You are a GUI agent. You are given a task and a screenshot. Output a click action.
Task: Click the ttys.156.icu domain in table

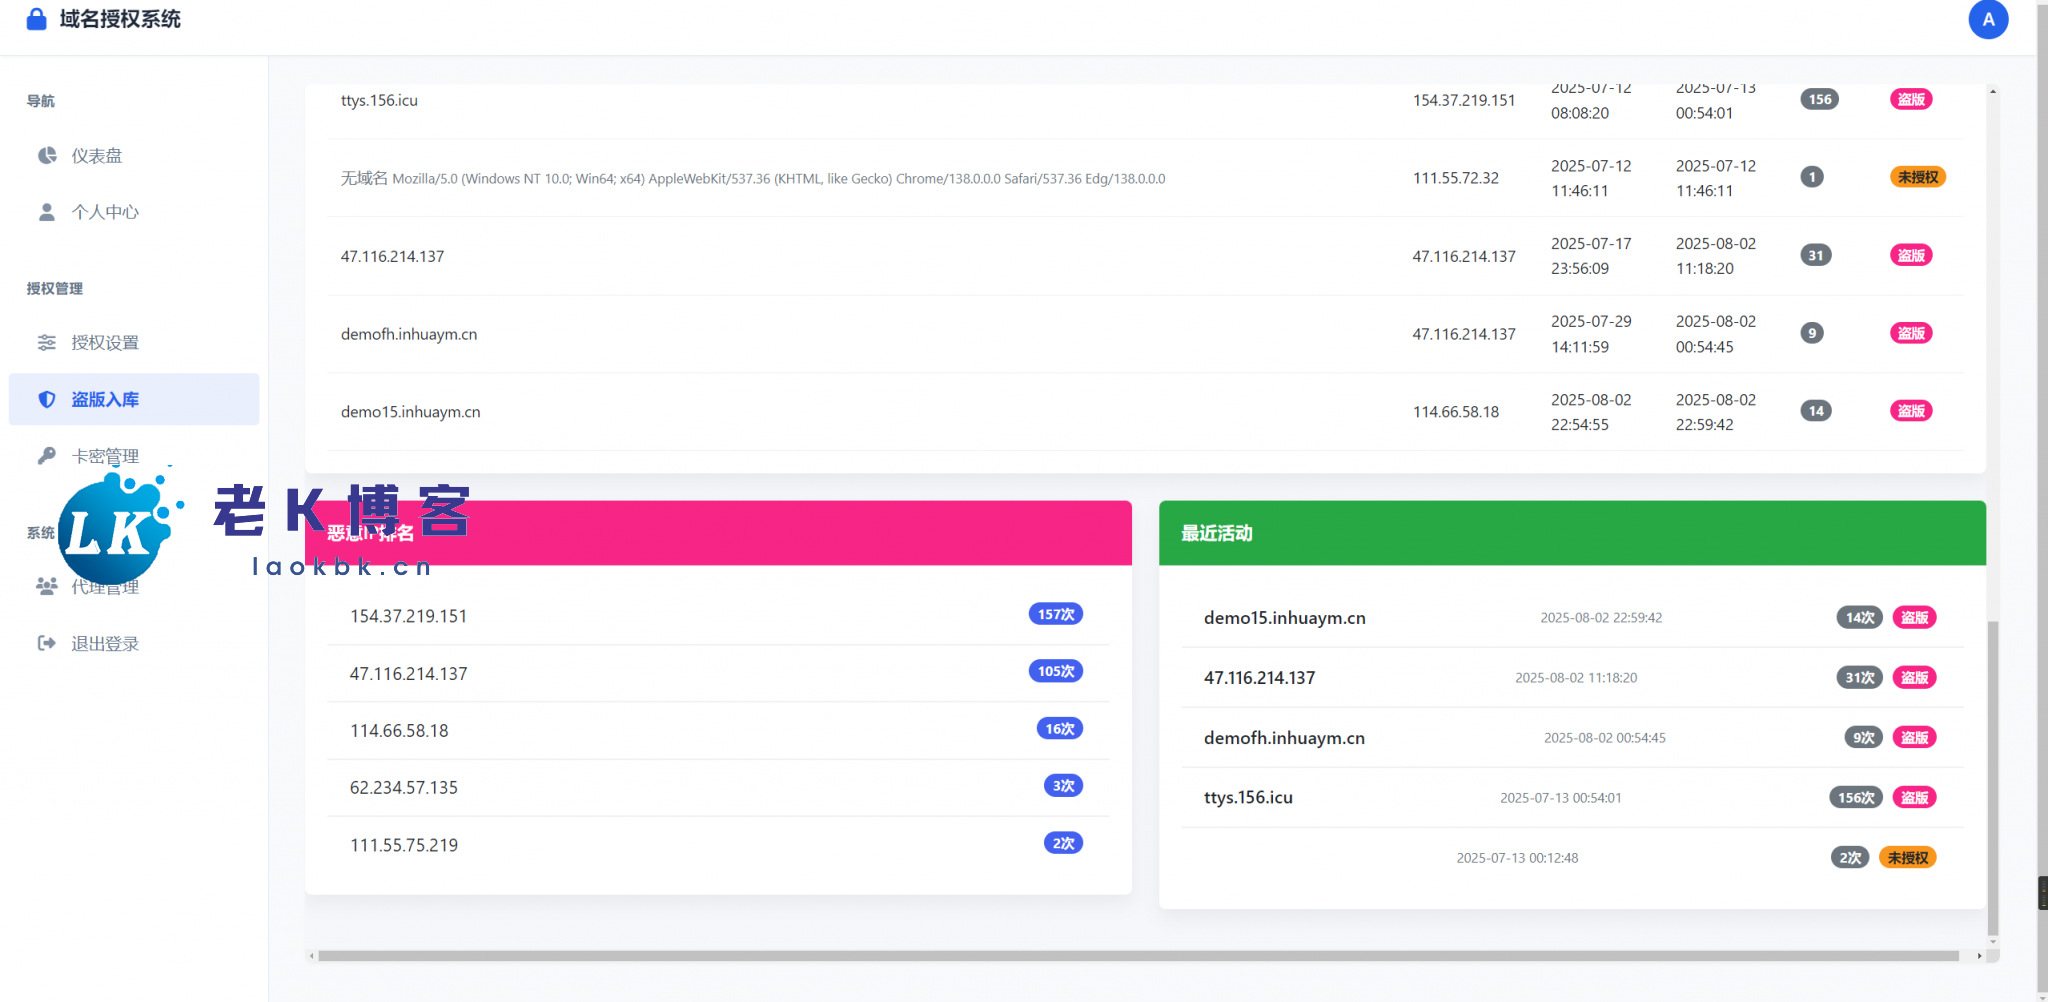click(379, 100)
